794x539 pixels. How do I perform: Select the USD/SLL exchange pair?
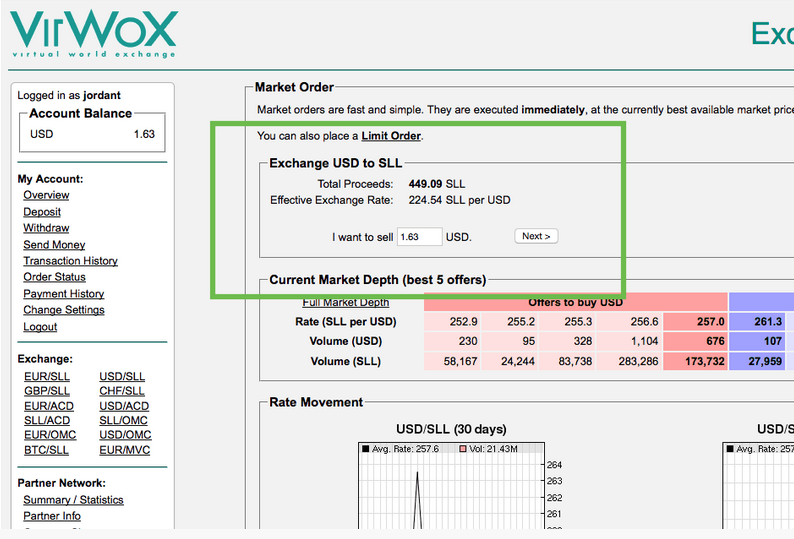(122, 376)
